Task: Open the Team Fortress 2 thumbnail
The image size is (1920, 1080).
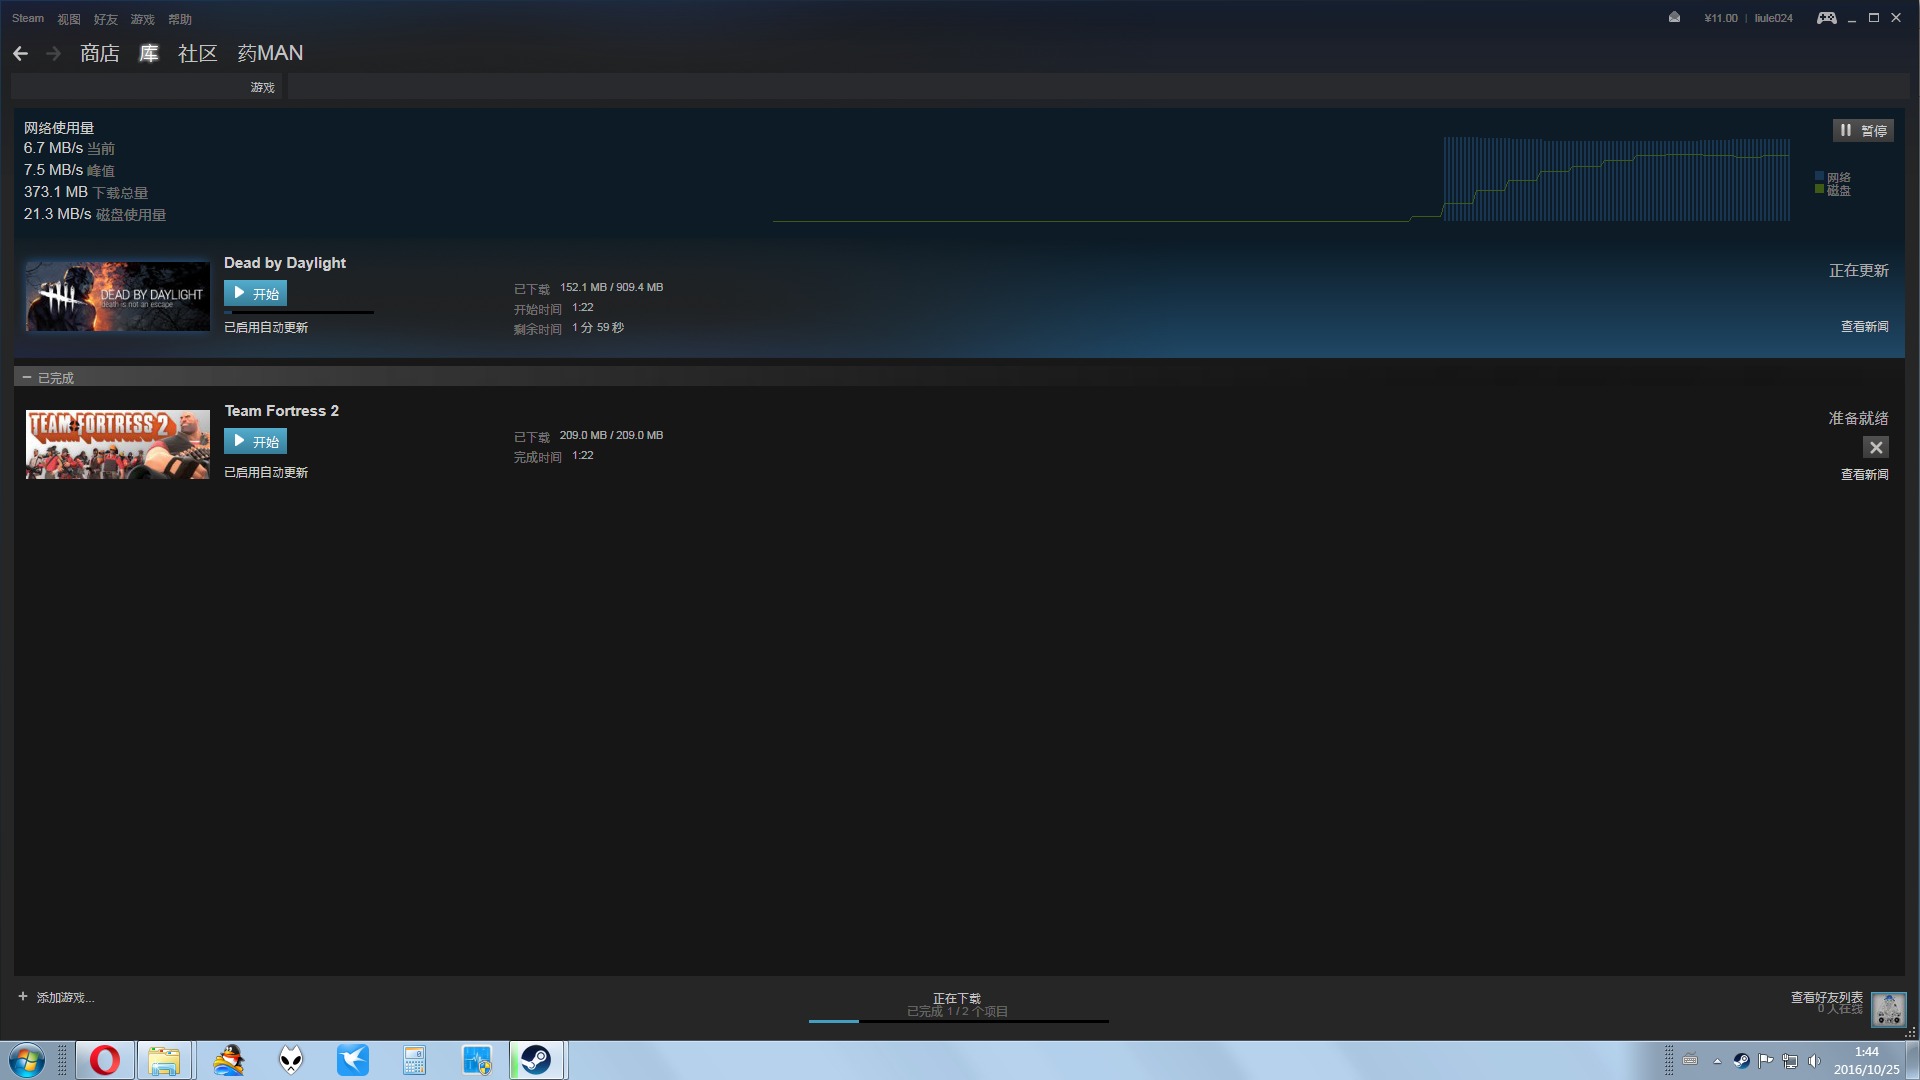Action: (x=118, y=444)
